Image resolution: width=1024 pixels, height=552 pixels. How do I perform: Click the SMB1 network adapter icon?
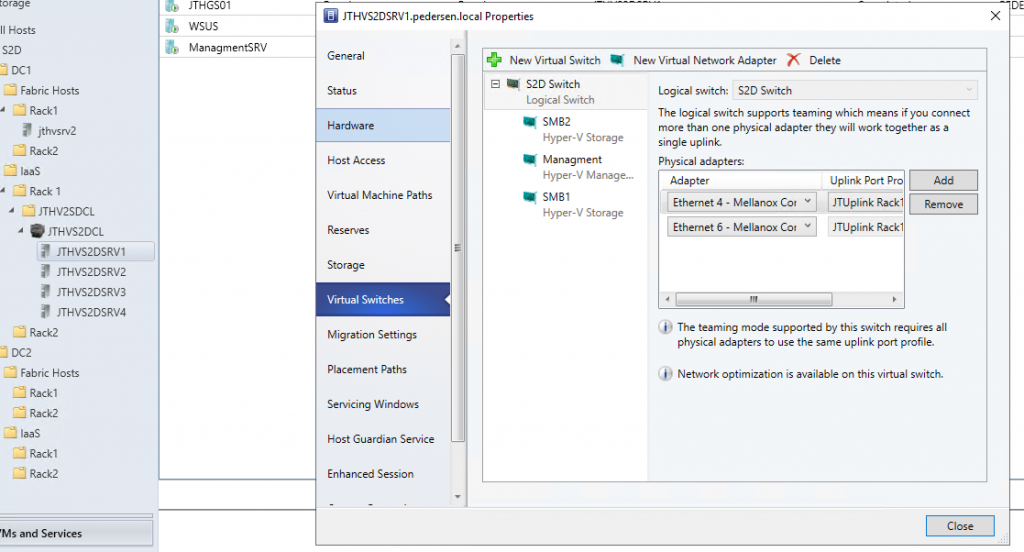point(530,197)
